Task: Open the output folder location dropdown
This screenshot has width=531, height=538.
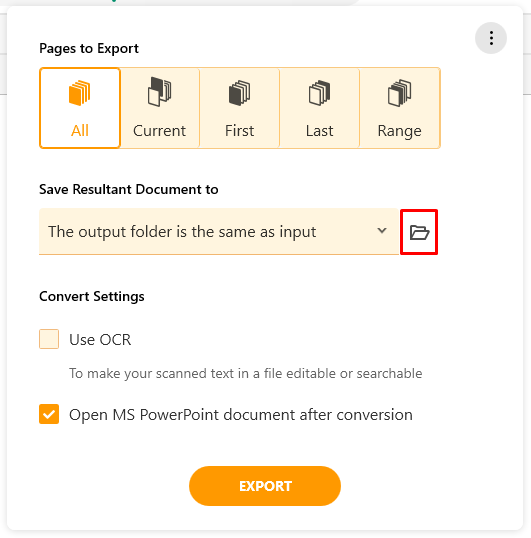Action: coord(219,232)
